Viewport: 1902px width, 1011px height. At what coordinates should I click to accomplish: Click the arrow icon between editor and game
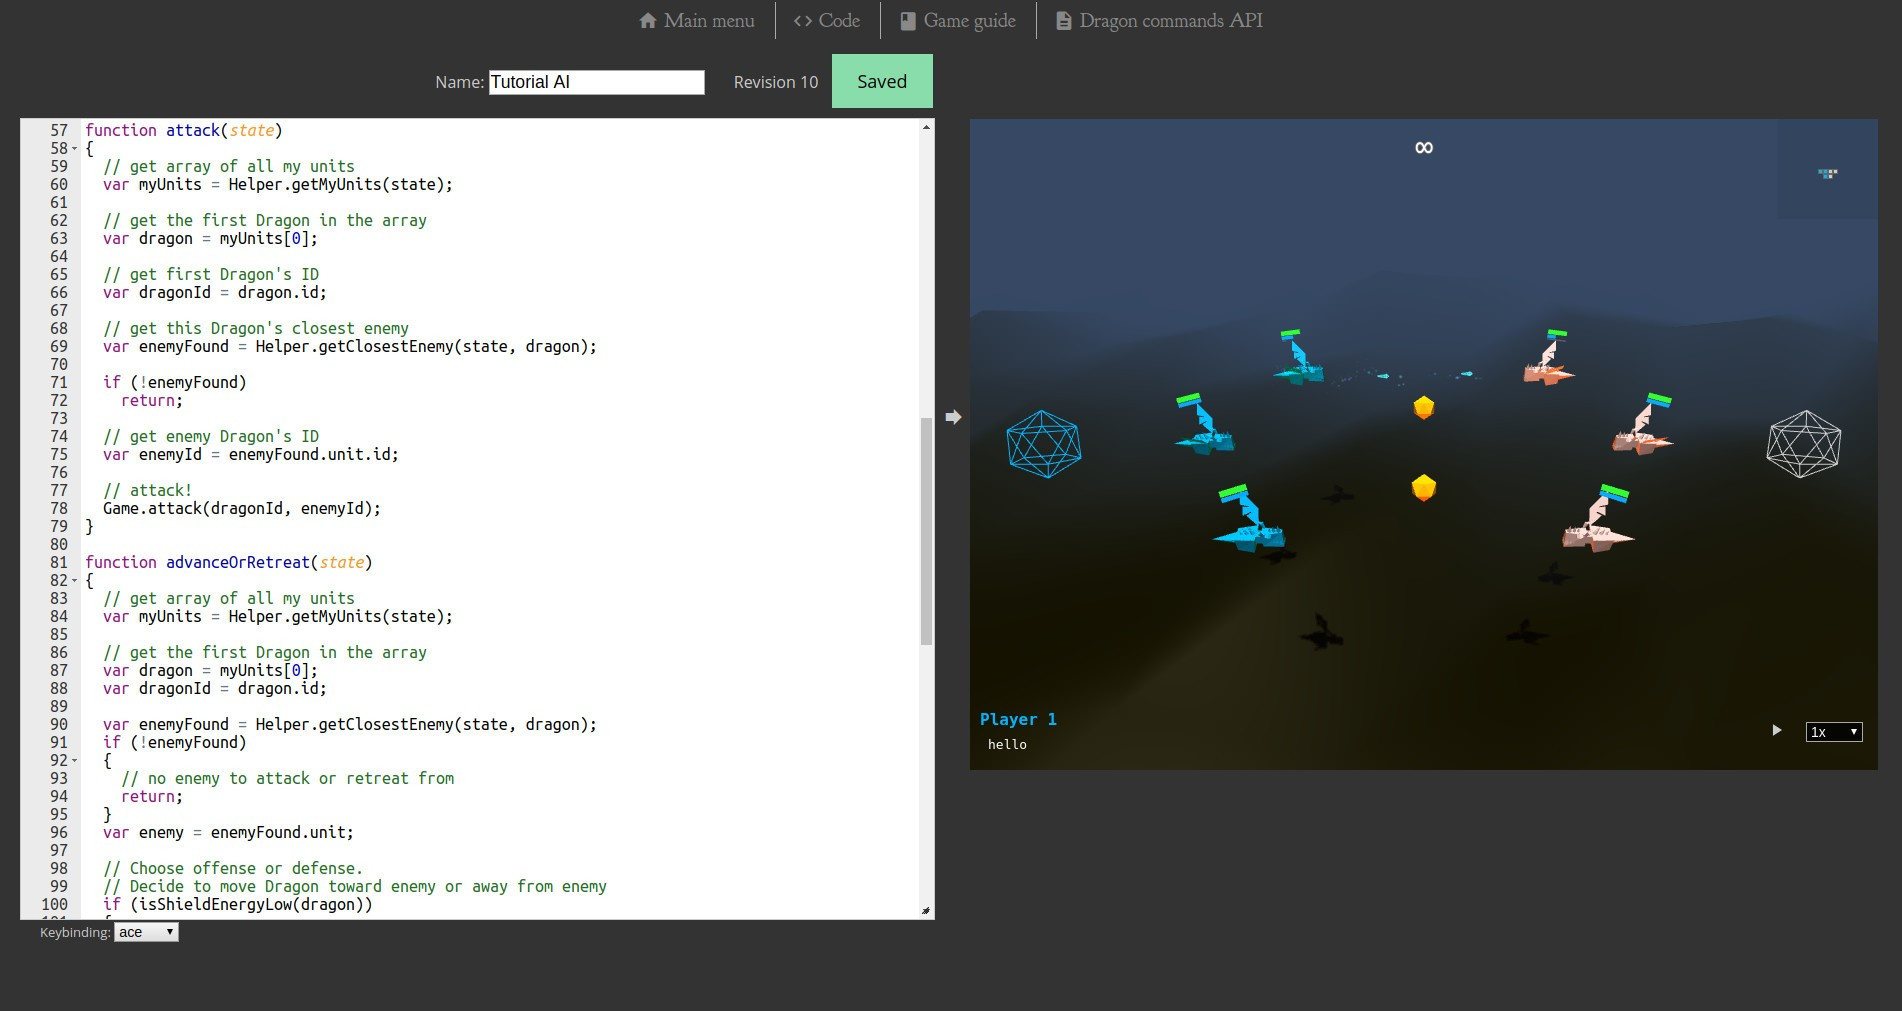(953, 417)
